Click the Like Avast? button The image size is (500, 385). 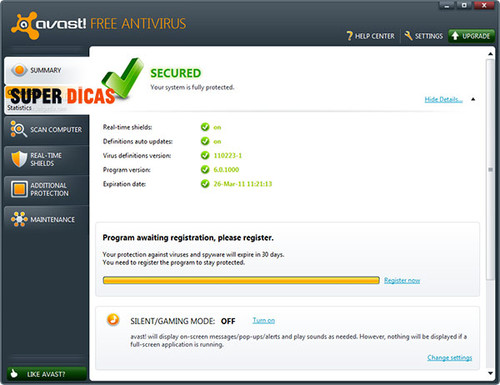tap(47, 374)
